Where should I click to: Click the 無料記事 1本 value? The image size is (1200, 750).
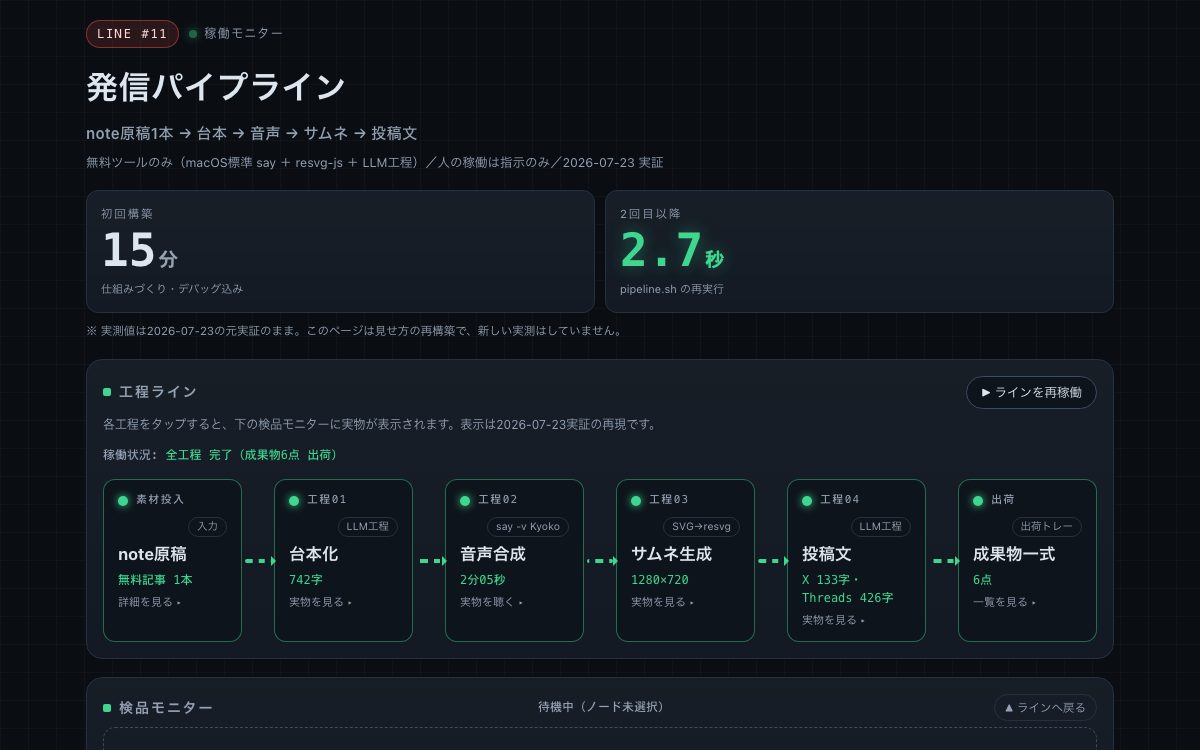click(x=155, y=579)
